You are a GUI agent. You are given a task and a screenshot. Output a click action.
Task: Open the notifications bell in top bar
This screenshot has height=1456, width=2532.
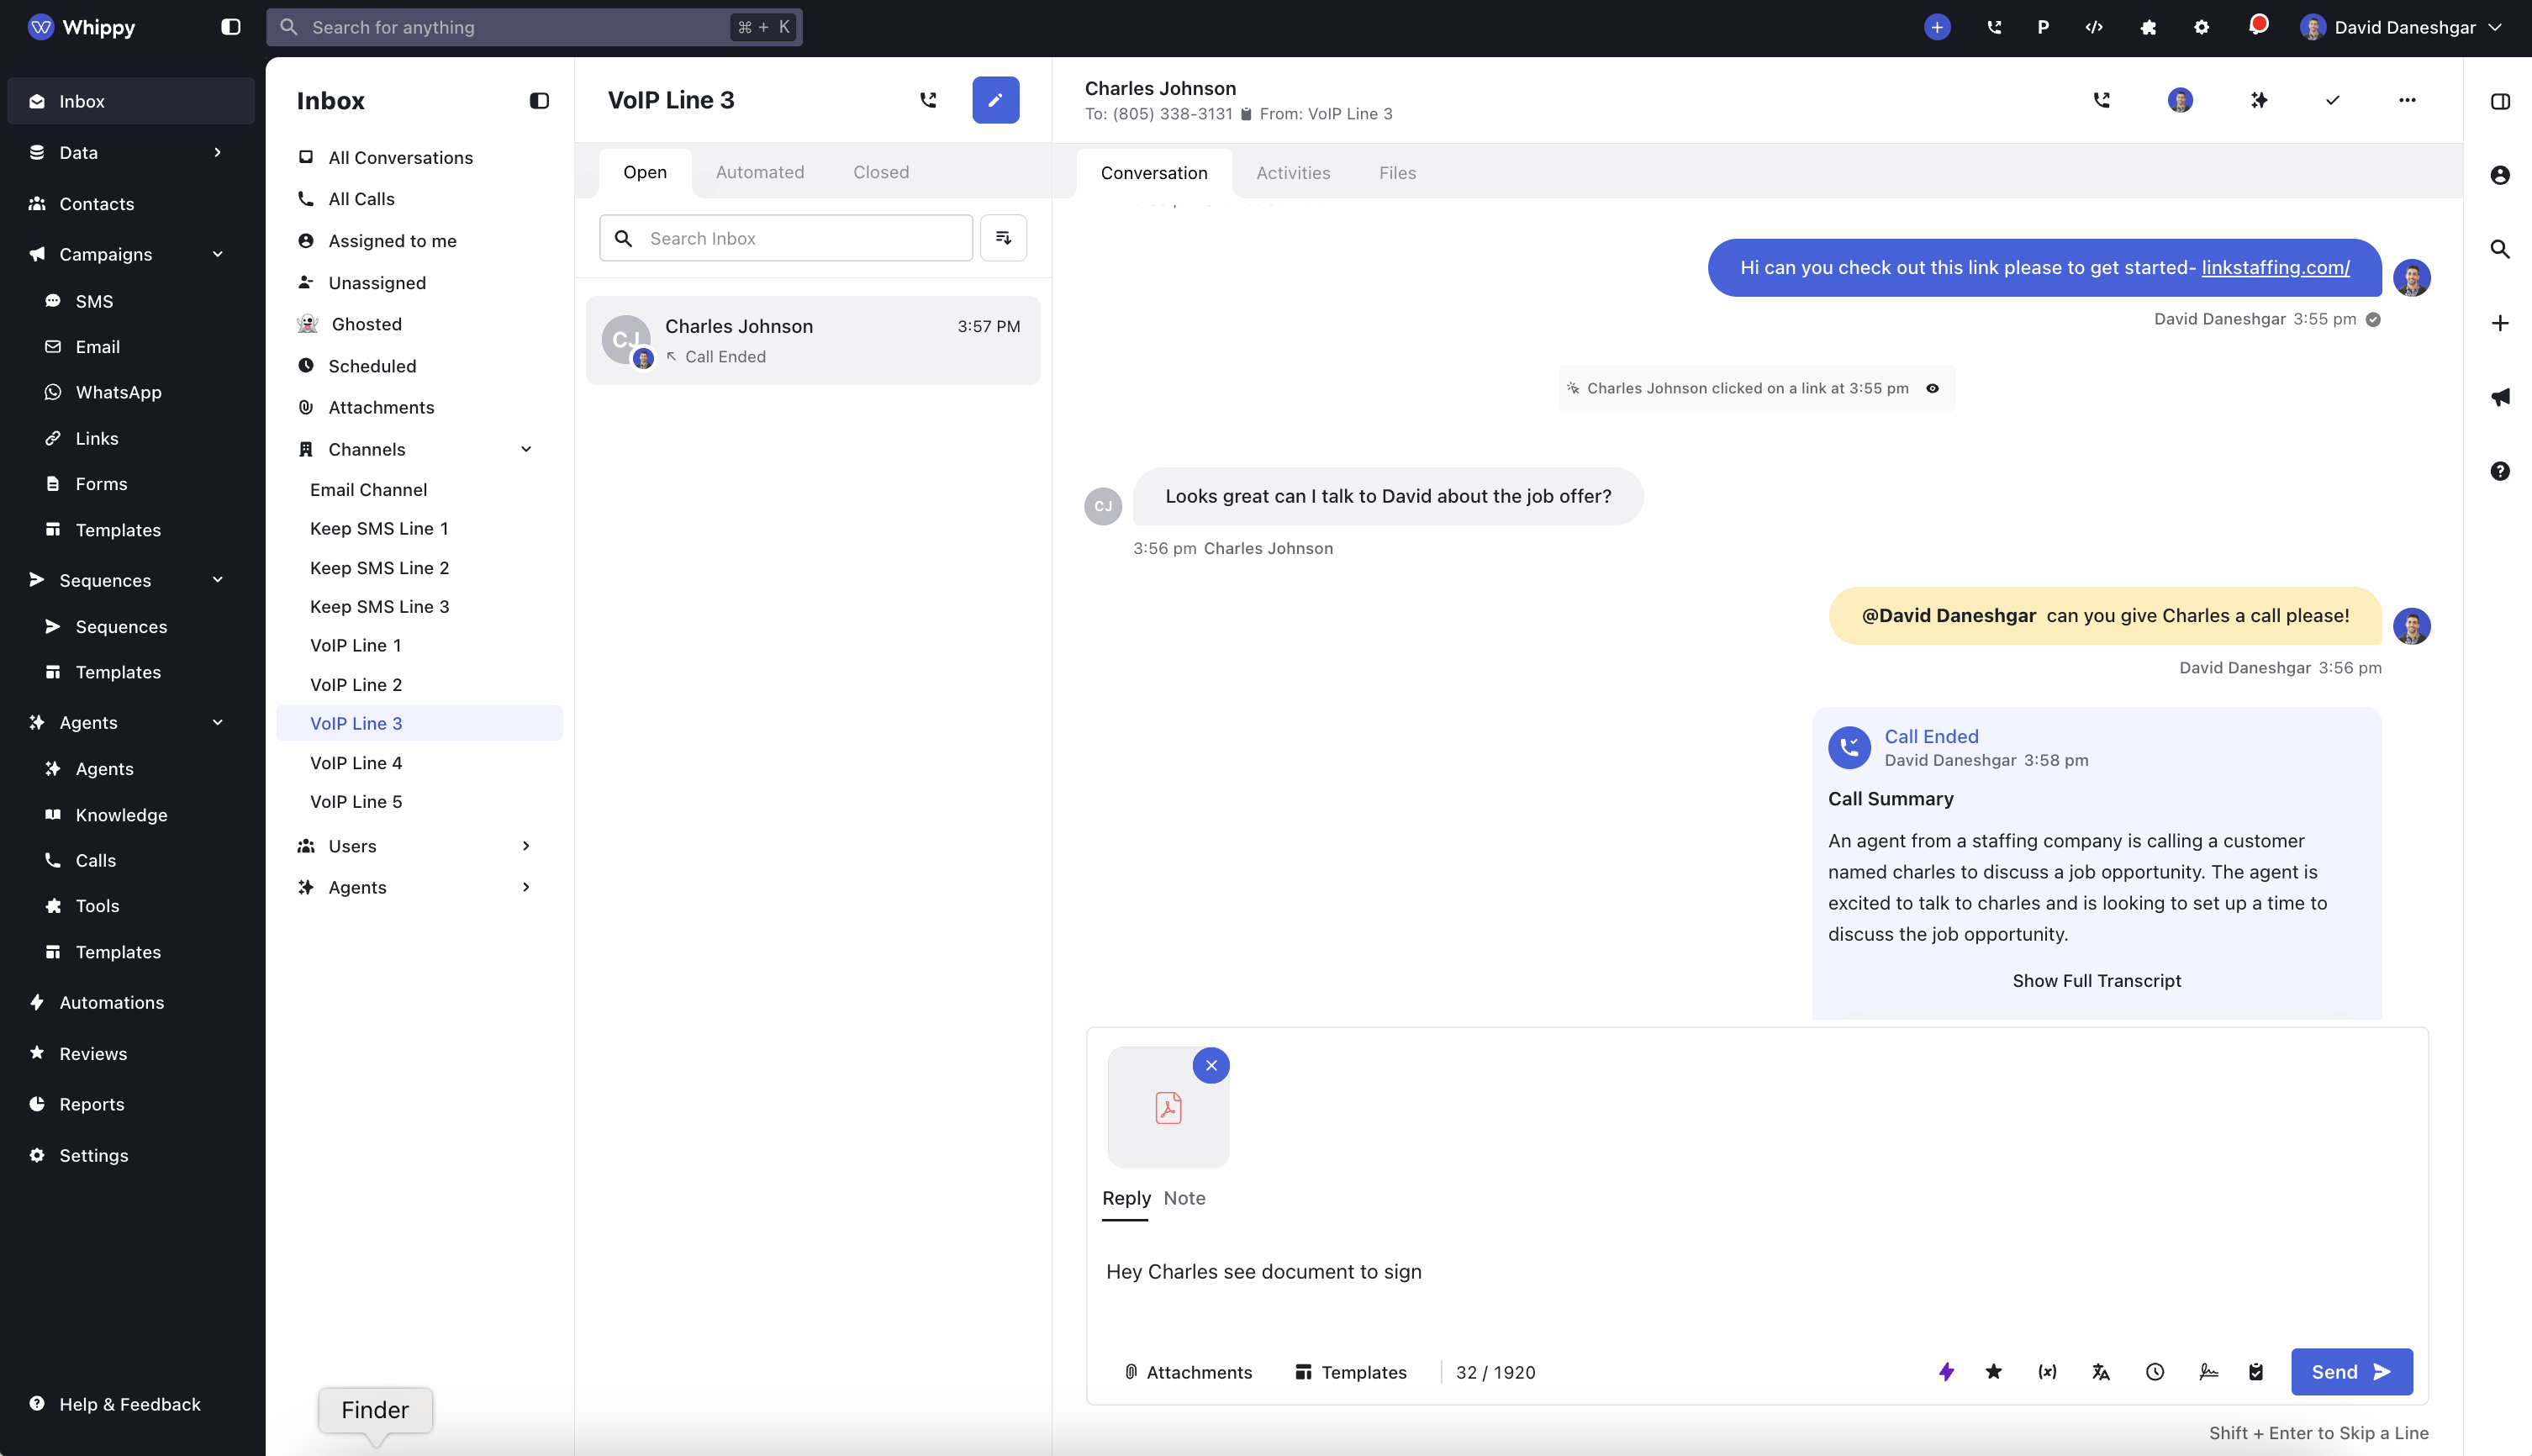click(2257, 27)
